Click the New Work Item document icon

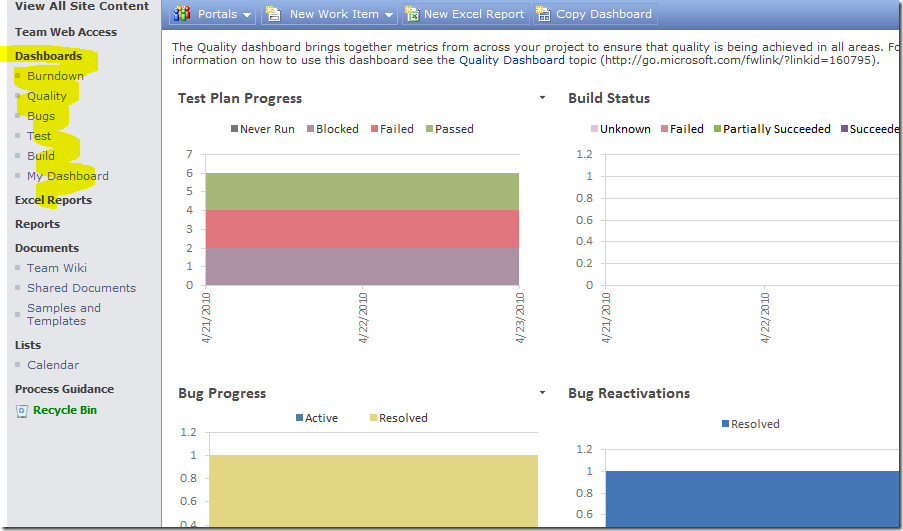[x=274, y=14]
